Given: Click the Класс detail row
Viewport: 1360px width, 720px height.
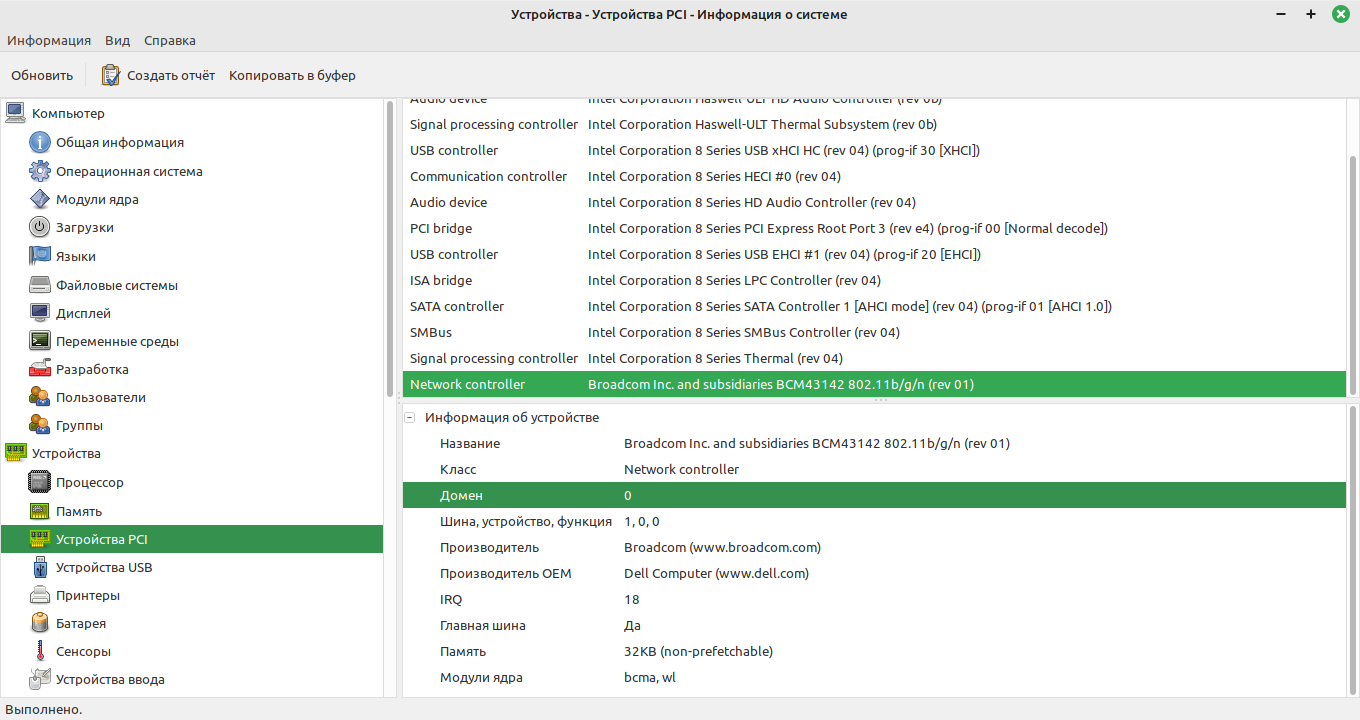Looking at the screenshot, I should pyautogui.click(x=874, y=469).
